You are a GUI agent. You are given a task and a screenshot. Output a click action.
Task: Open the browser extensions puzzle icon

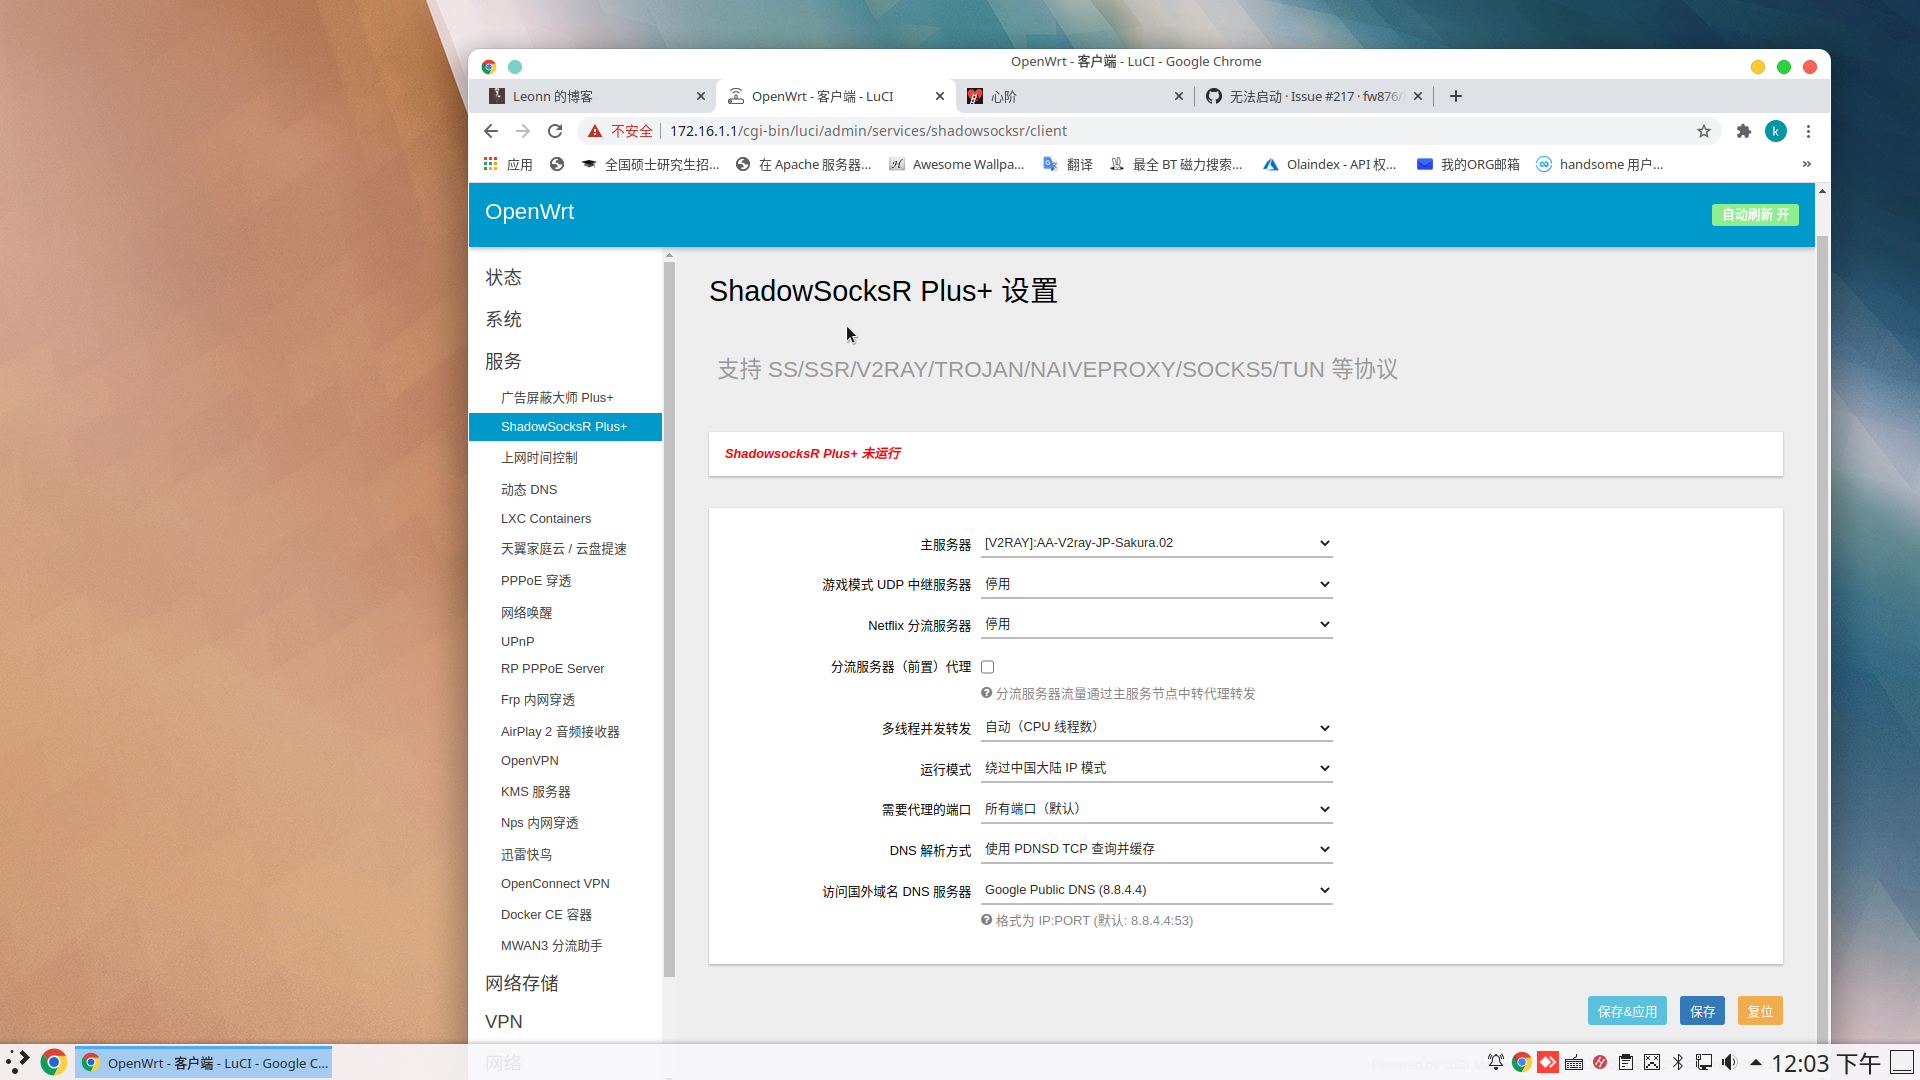coord(1744,131)
